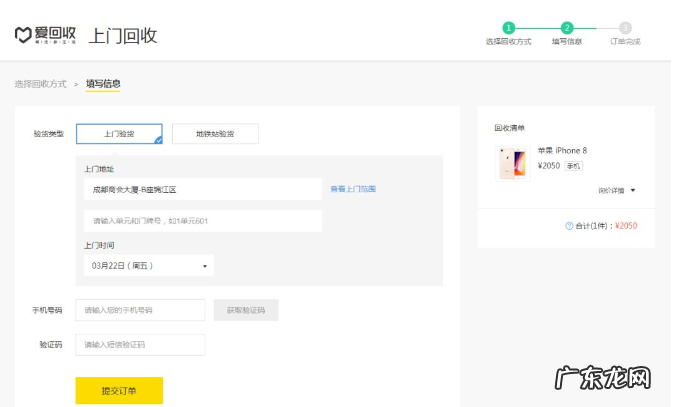
Task: Click the 爱回收 logo
Action: tap(45, 35)
